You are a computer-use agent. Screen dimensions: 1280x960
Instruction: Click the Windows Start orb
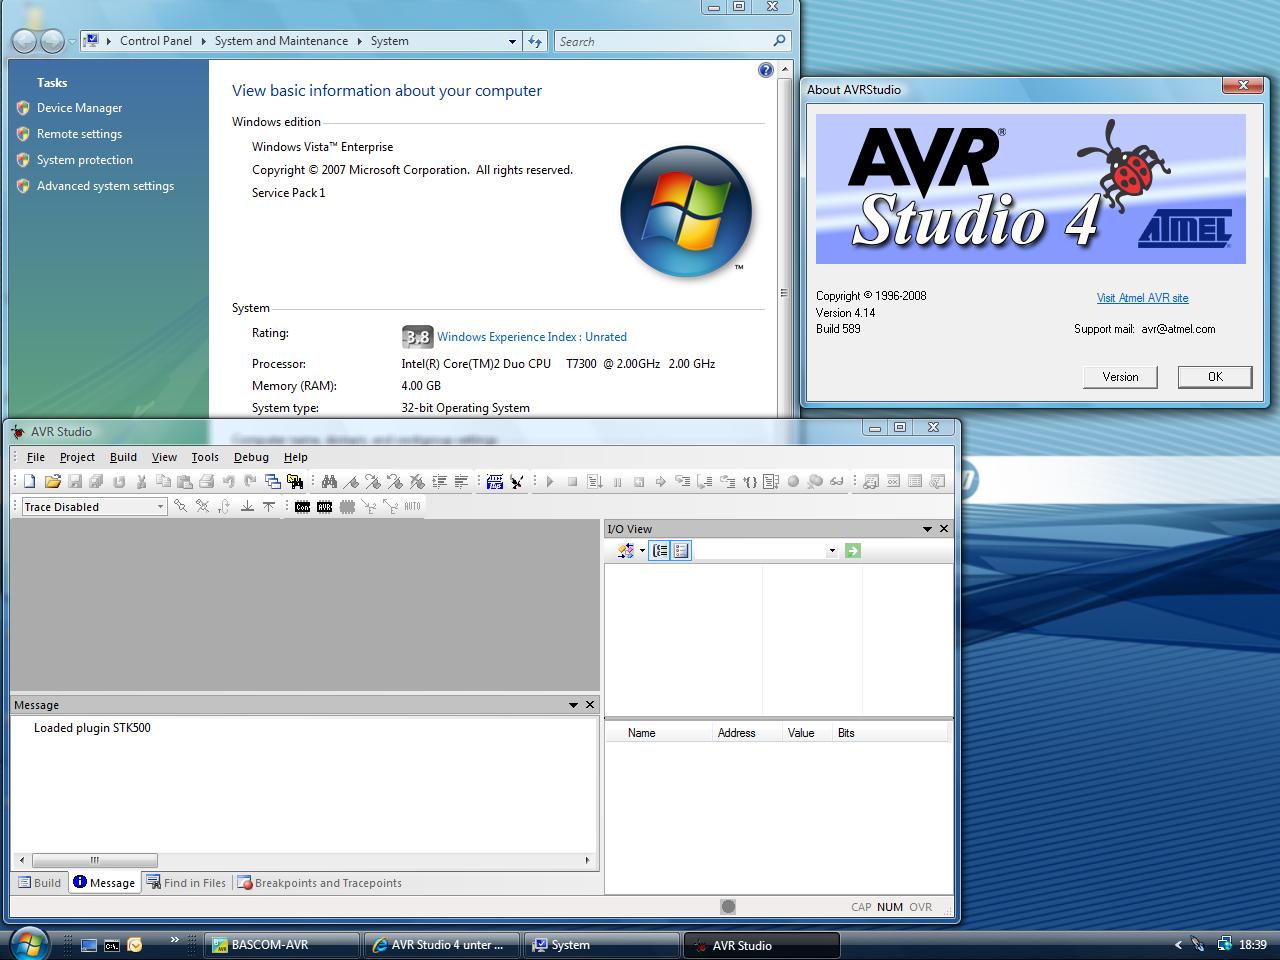coord(28,943)
